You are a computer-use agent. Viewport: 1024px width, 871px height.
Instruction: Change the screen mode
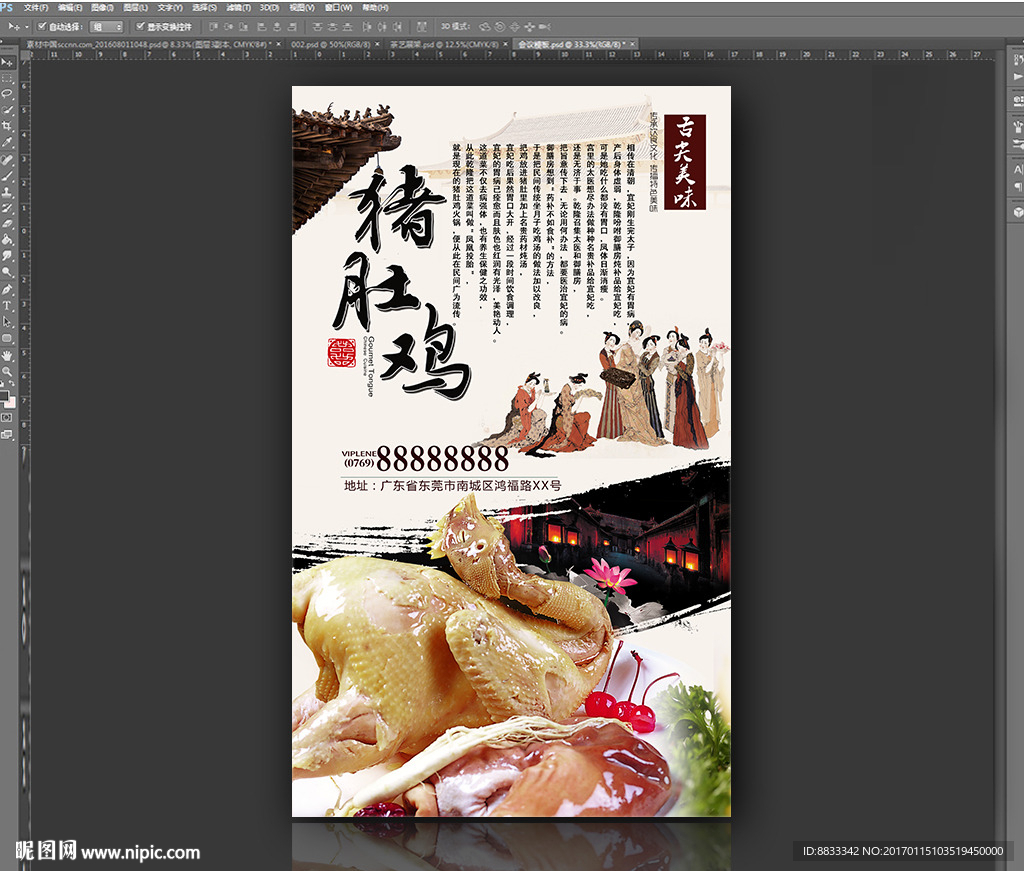click(x=7, y=434)
